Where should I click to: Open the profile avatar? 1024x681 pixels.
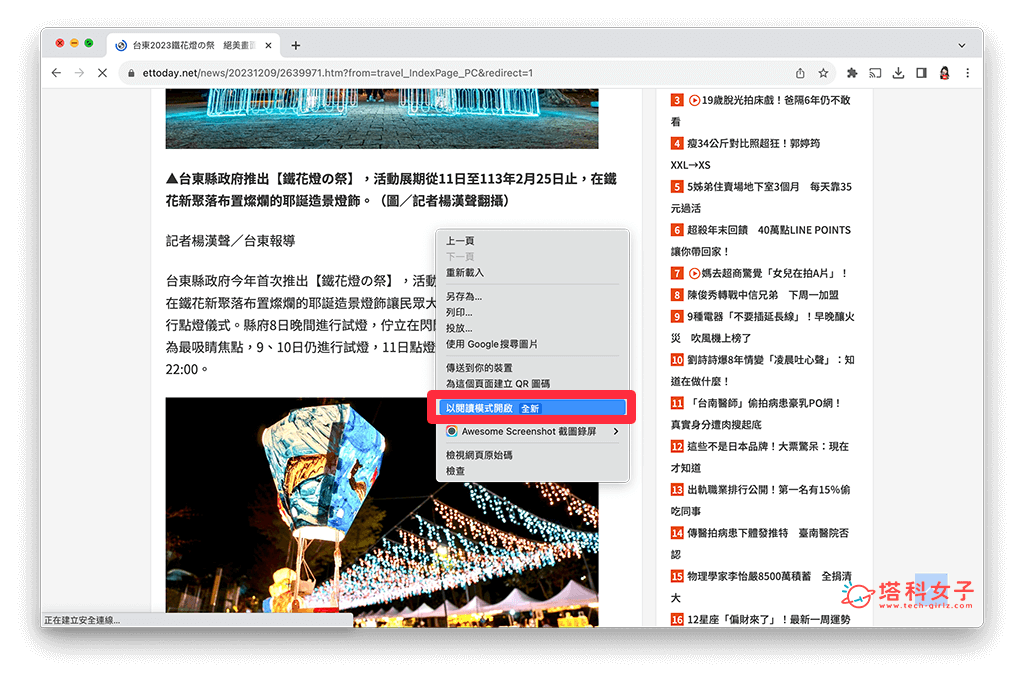click(944, 73)
